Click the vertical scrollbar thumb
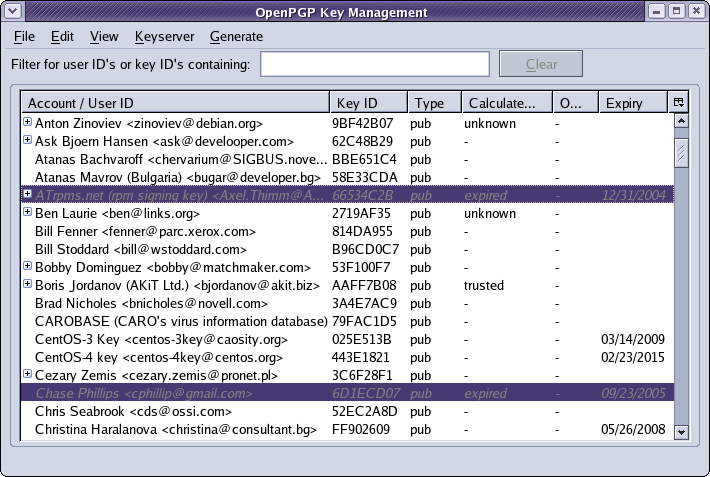Viewport: 710px width, 477px height. click(x=681, y=153)
